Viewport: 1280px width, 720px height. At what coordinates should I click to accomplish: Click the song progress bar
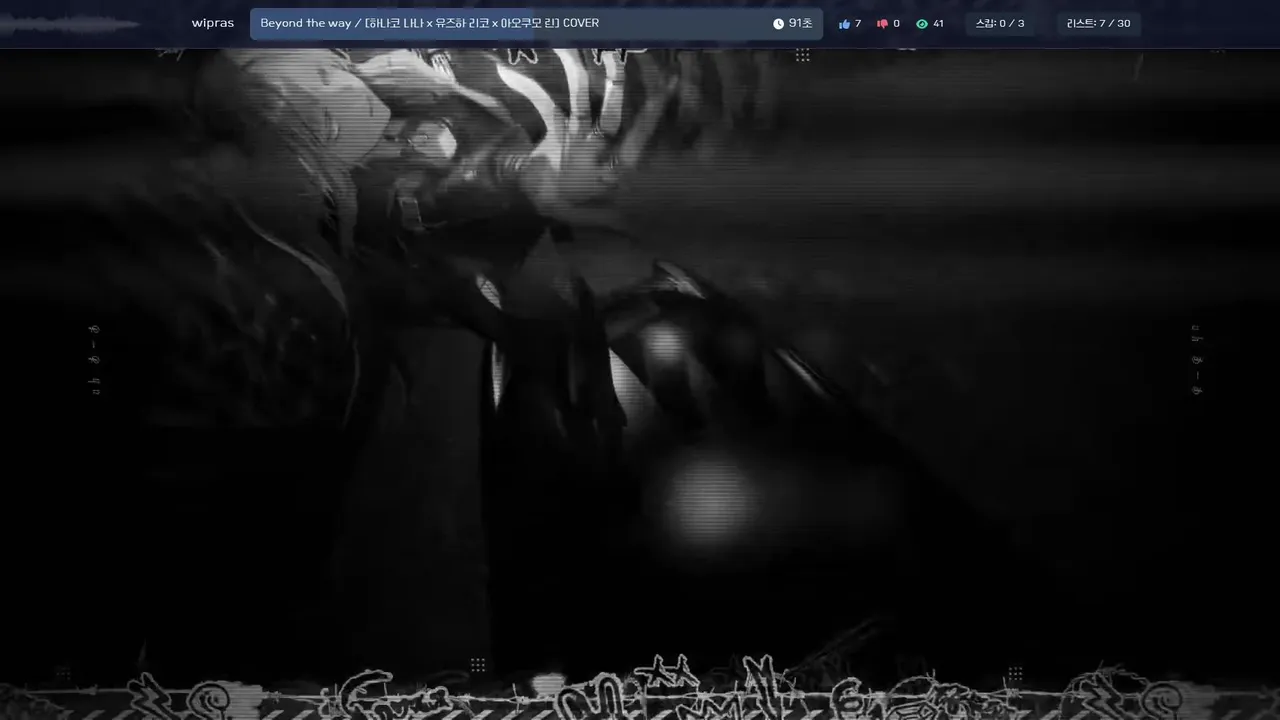(x=536, y=24)
